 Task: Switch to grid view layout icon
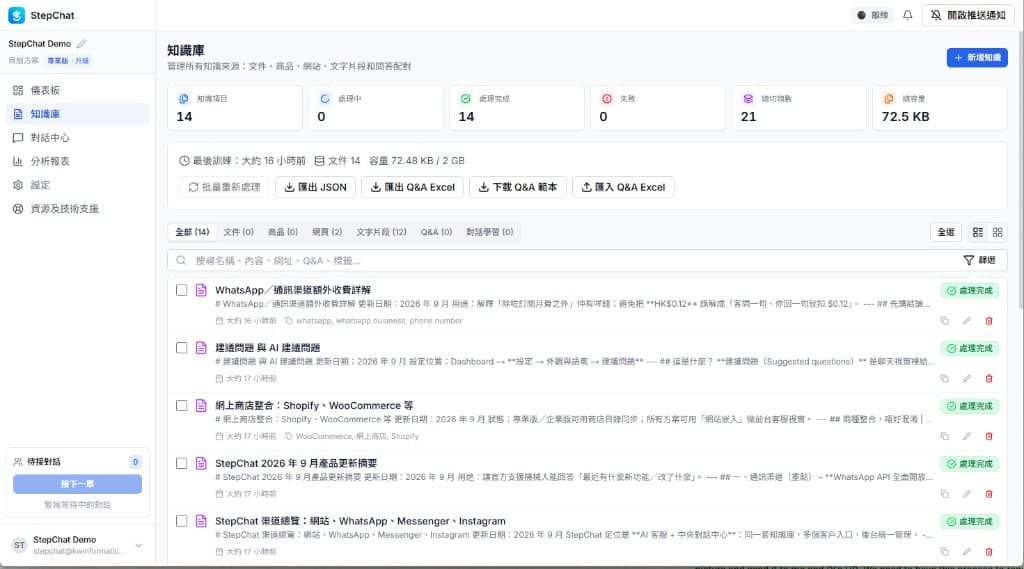click(x=997, y=232)
